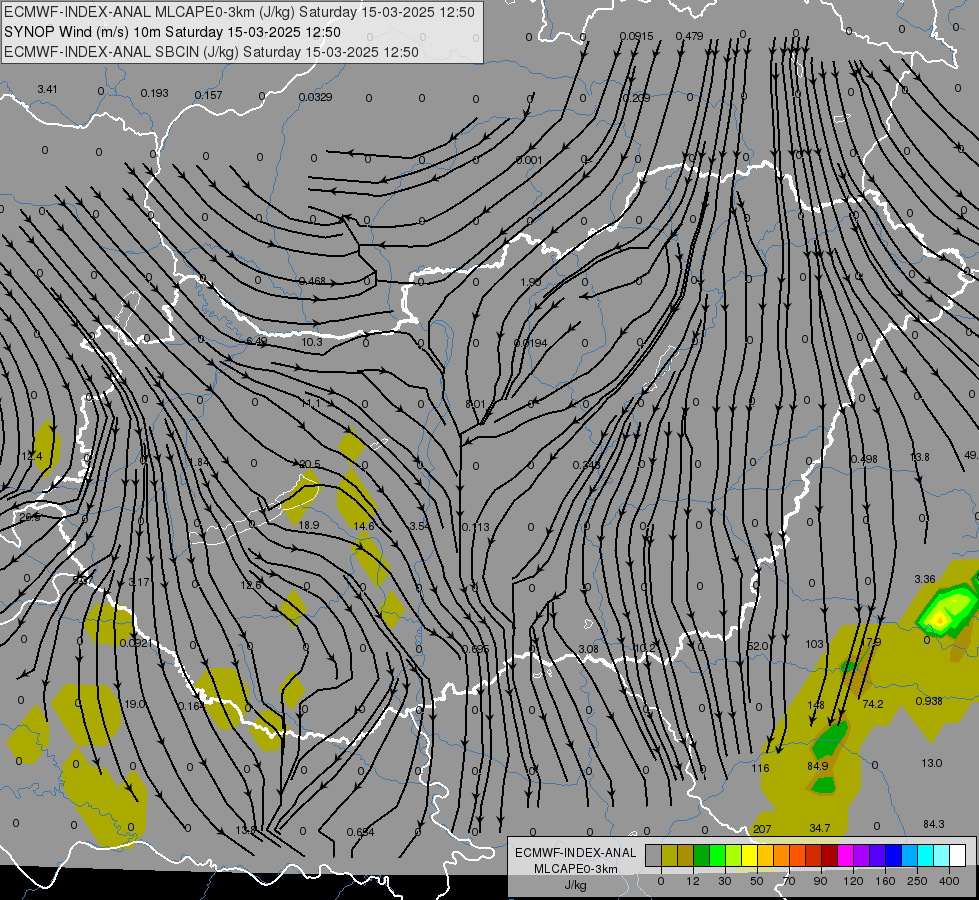Viewport: 979px width, 900px height.
Task: Click the 18.9 value on the map
Action: click(308, 525)
